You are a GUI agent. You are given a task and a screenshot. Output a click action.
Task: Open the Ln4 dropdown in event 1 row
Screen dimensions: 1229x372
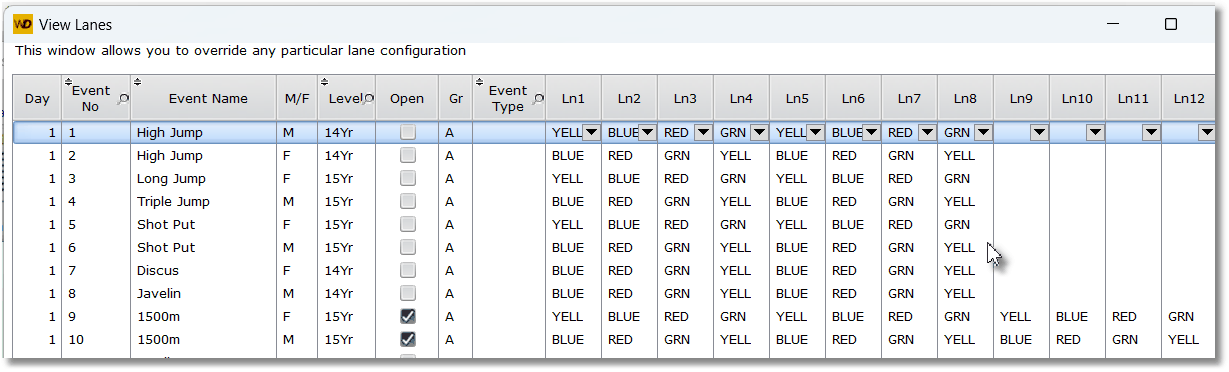pyautogui.click(x=759, y=132)
